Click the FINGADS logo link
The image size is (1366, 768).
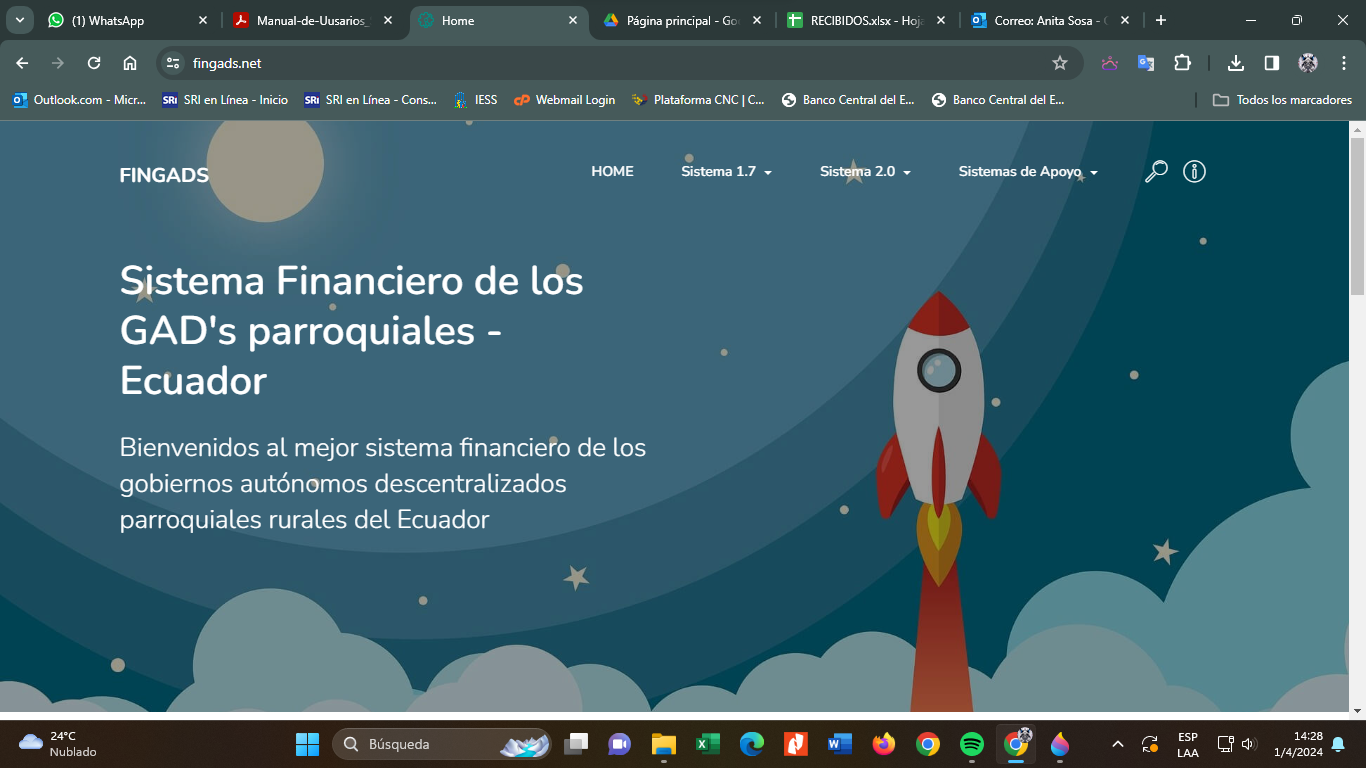click(x=164, y=176)
